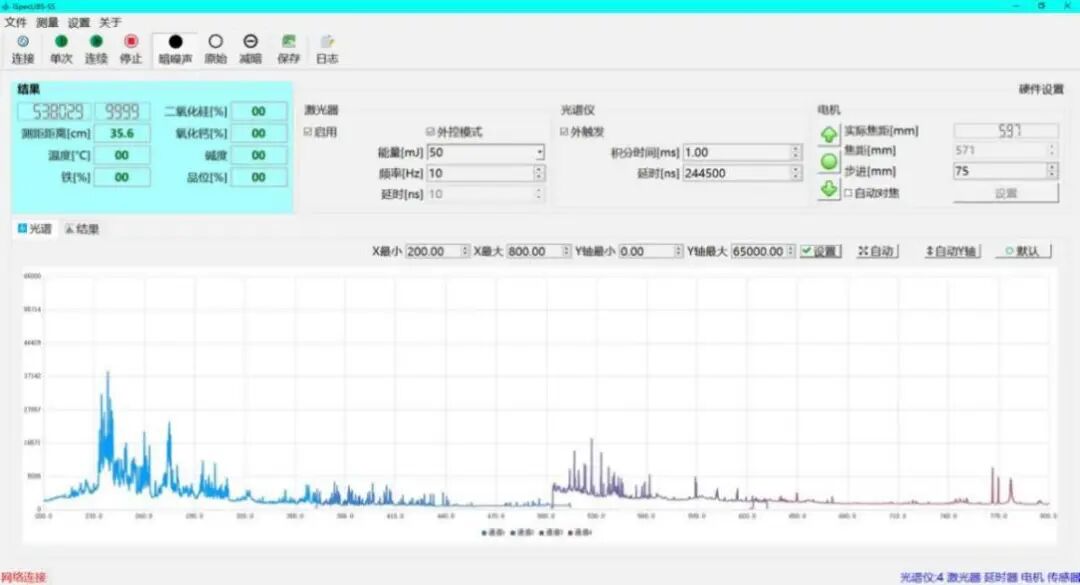Open the 能量[mJ] energy dropdown
The image size is (1080, 585).
(540, 153)
